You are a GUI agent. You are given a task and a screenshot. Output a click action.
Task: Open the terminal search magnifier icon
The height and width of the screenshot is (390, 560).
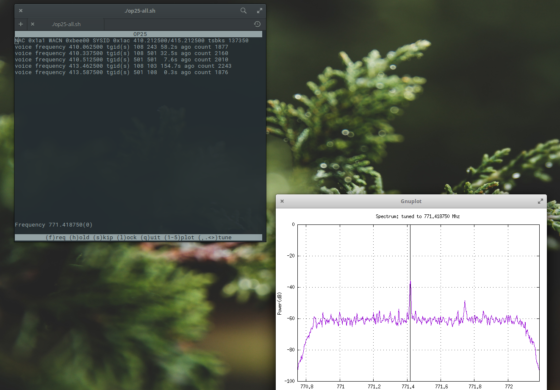click(243, 11)
